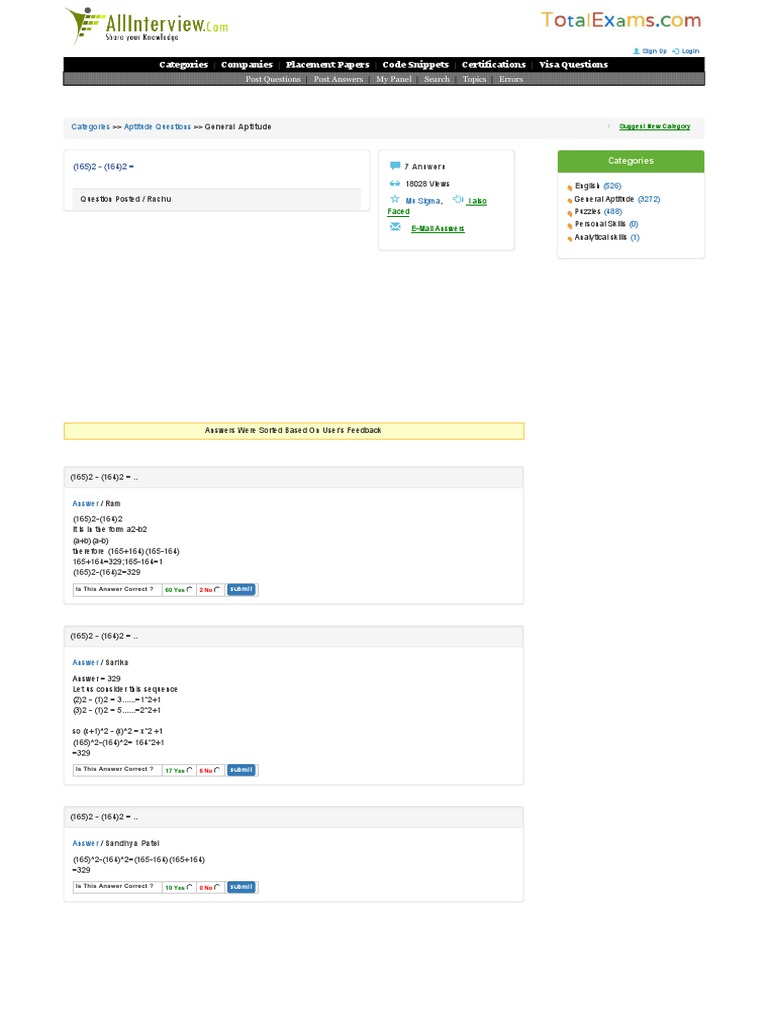Click the views glasses icon
The height and width of the screenshot is (1024, 768).
coord(395,184)
